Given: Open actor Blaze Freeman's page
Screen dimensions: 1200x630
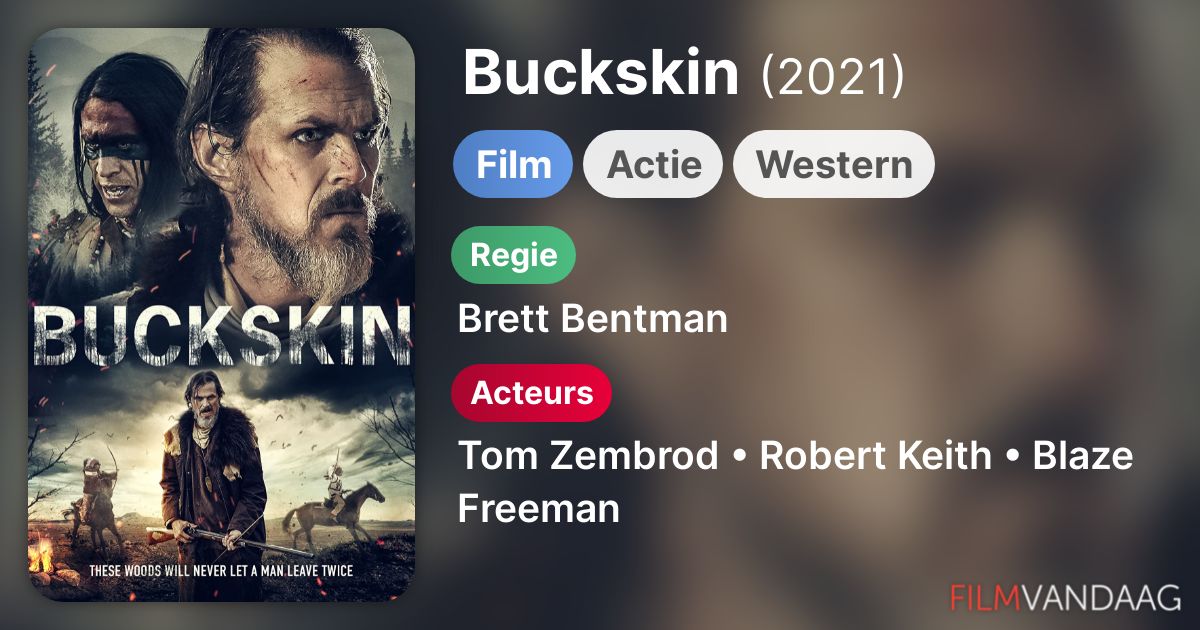Looking at the screenshot, I should pos(795,482).
